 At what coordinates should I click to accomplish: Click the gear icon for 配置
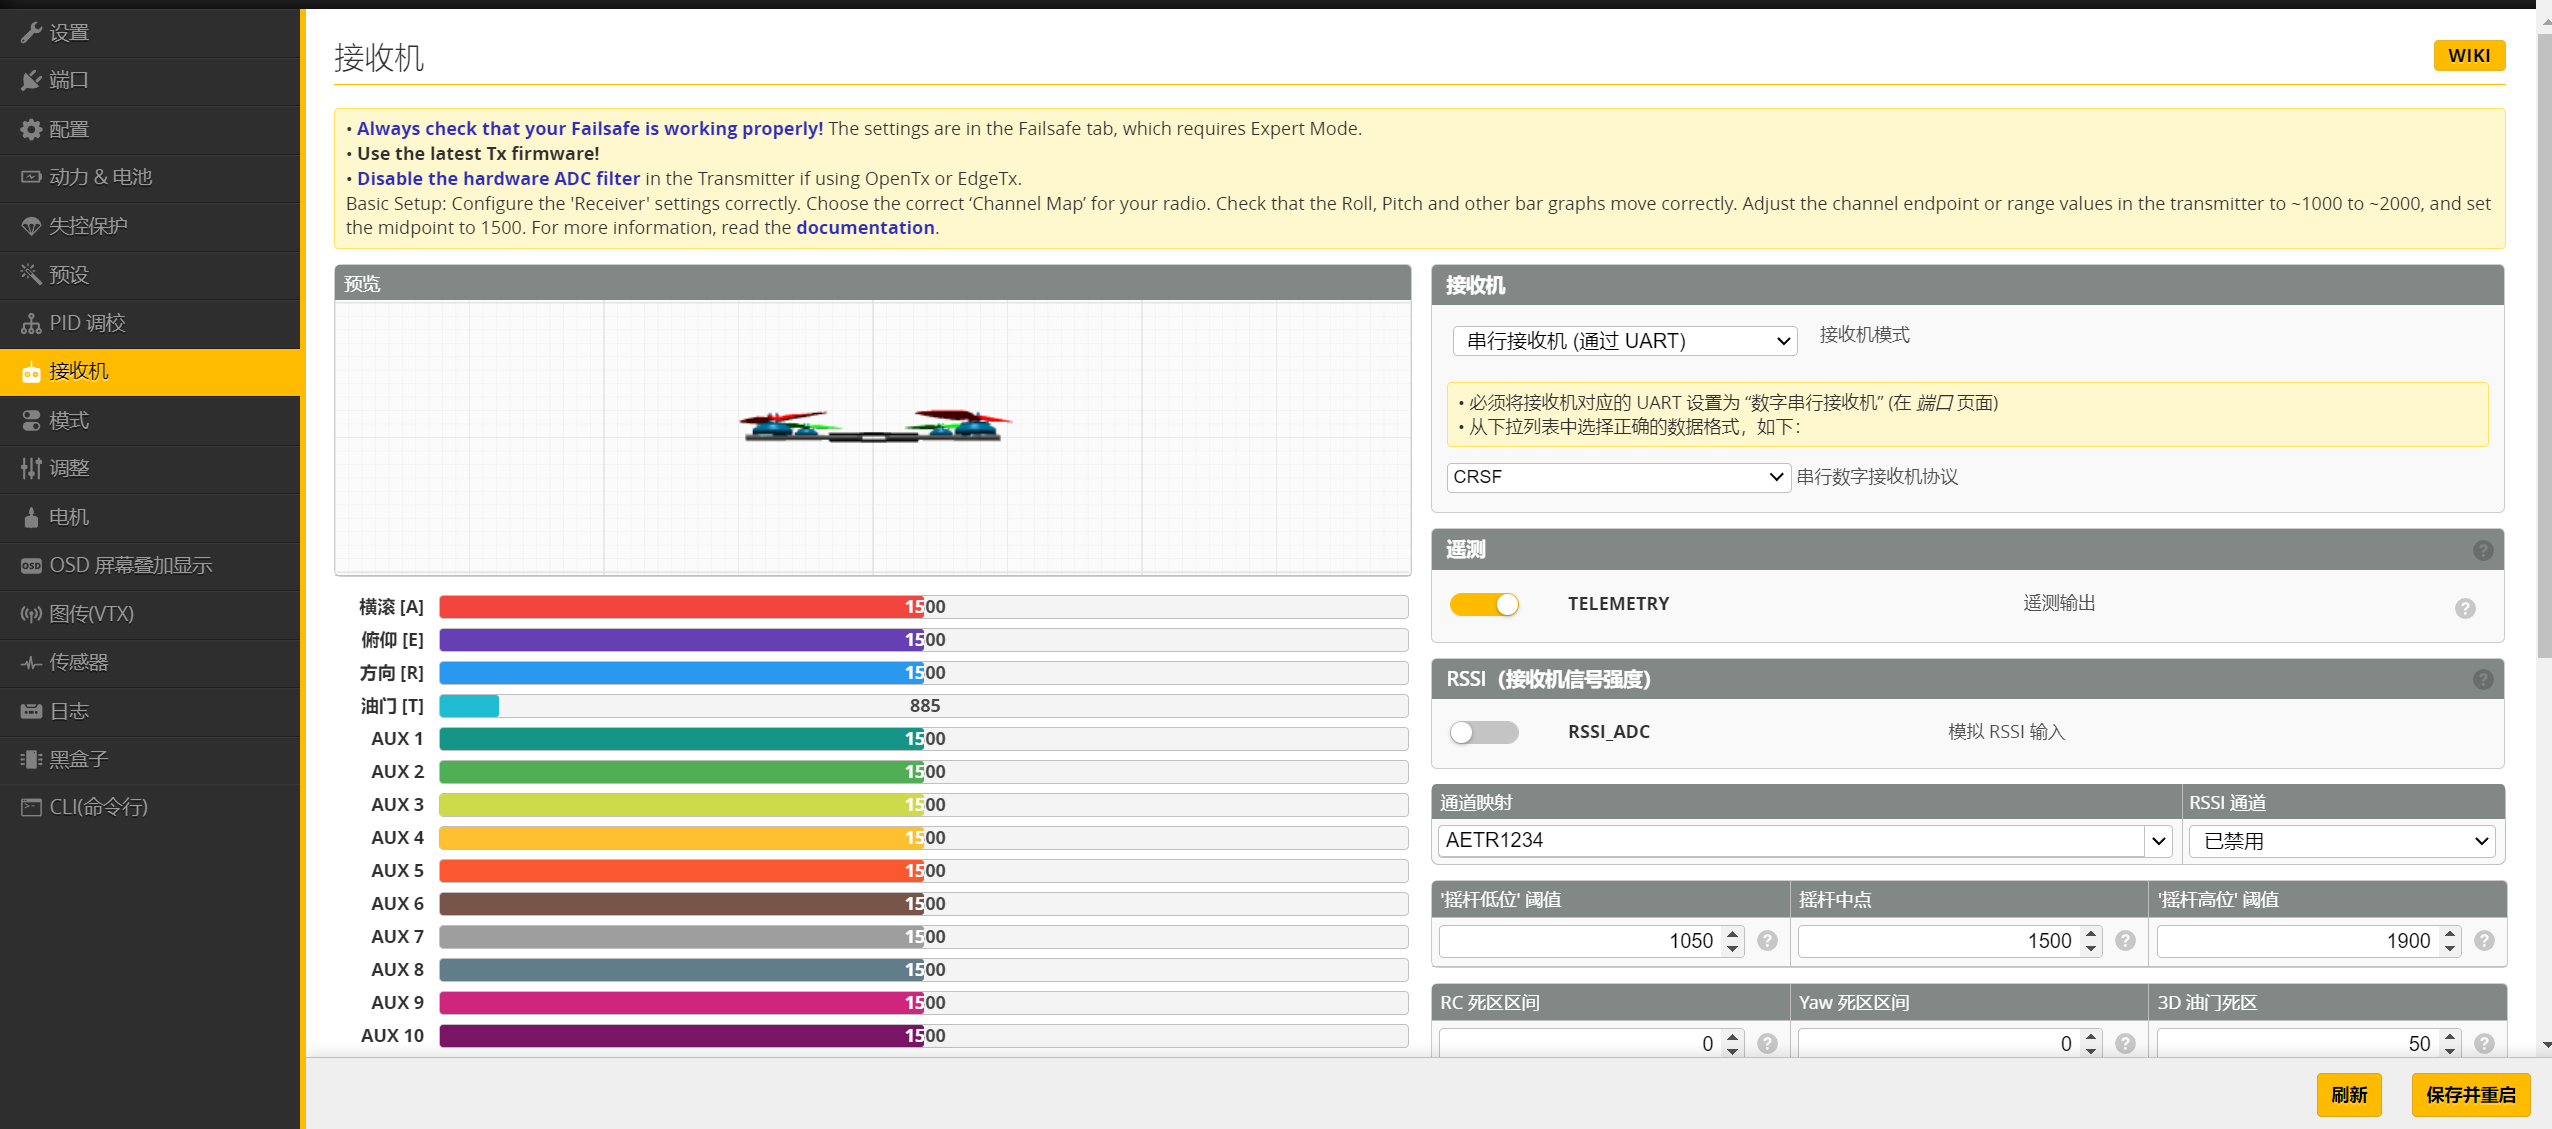(31, 129)
